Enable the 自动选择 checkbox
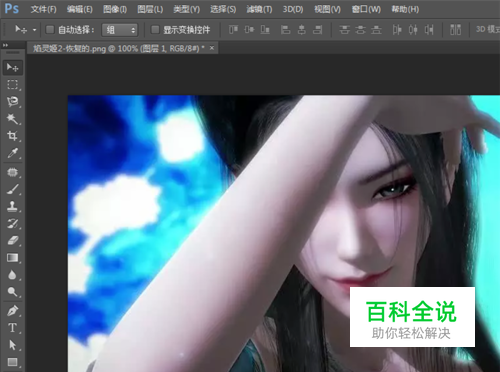500x372 pixels. (x=50, y=30)
